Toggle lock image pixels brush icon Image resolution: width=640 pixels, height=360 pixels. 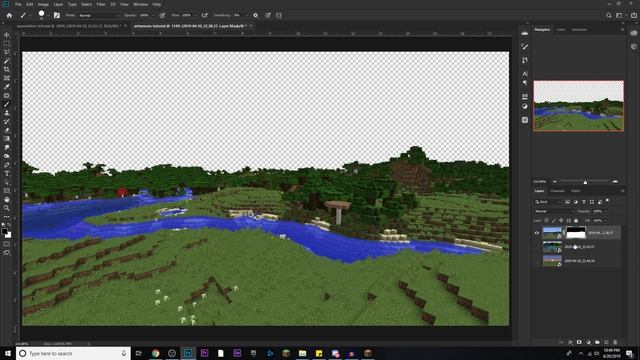(x=554, y=220)
